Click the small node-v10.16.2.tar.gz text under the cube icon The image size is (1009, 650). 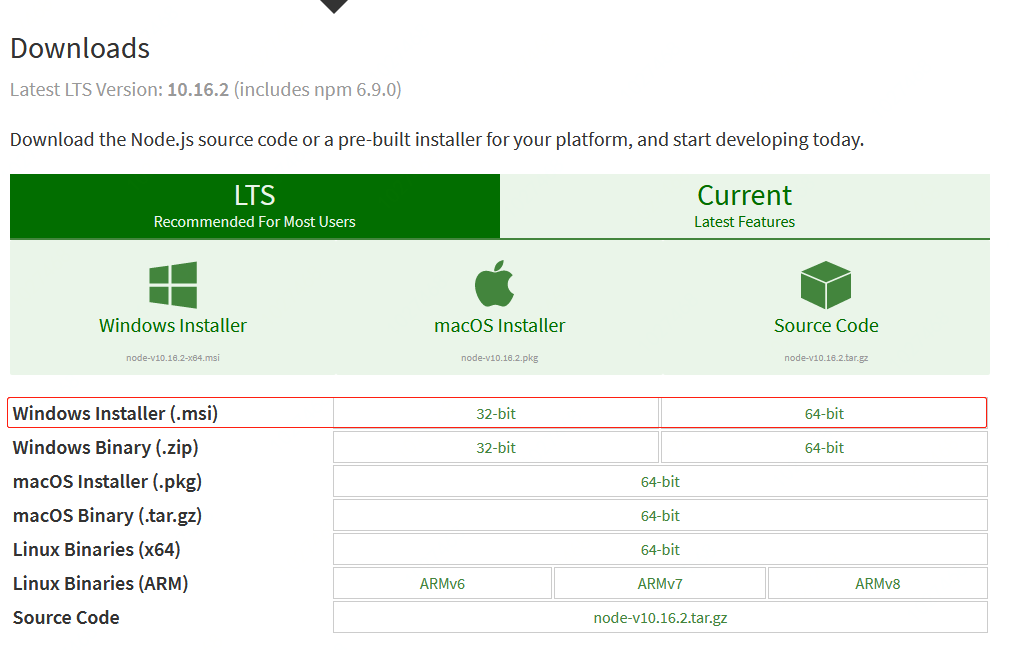tap(826, 358)
